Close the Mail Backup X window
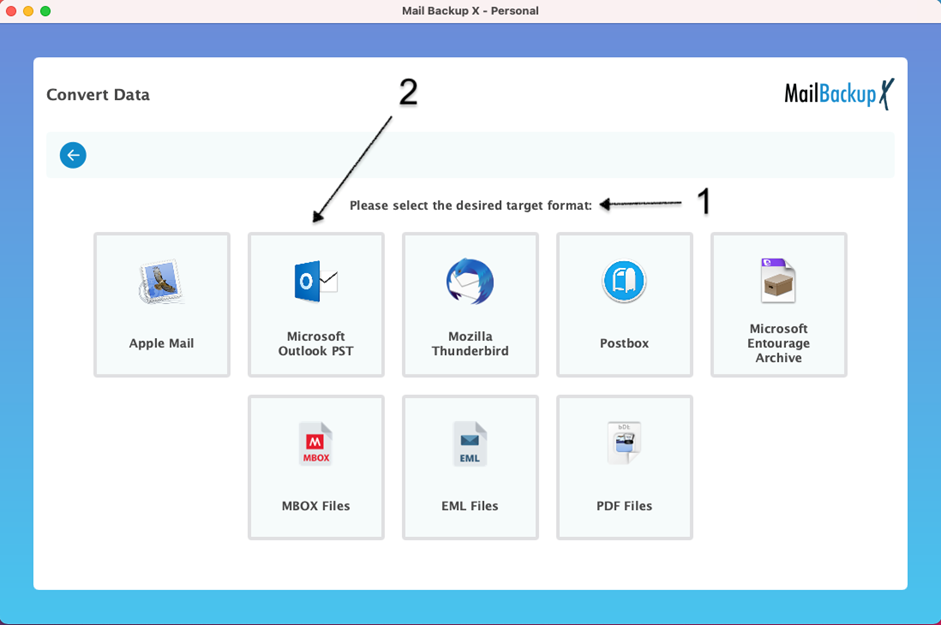941x625 pixels. tap(11, 11)
